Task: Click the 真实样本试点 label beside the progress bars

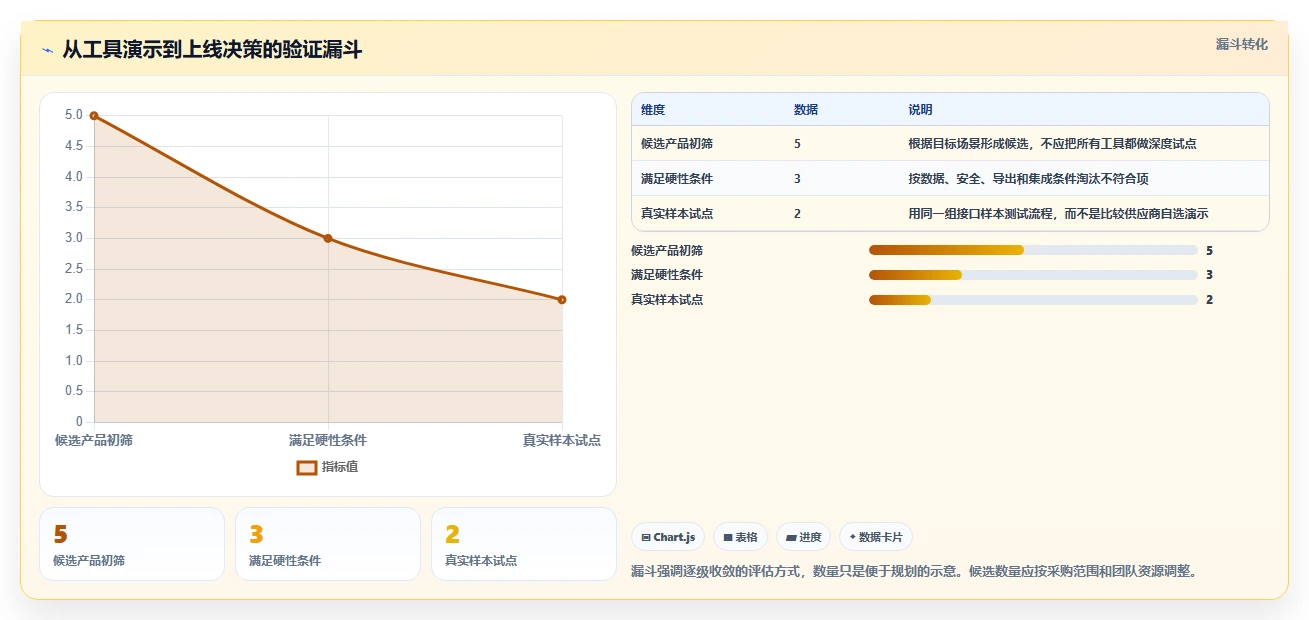Action: tap(667, 300)
